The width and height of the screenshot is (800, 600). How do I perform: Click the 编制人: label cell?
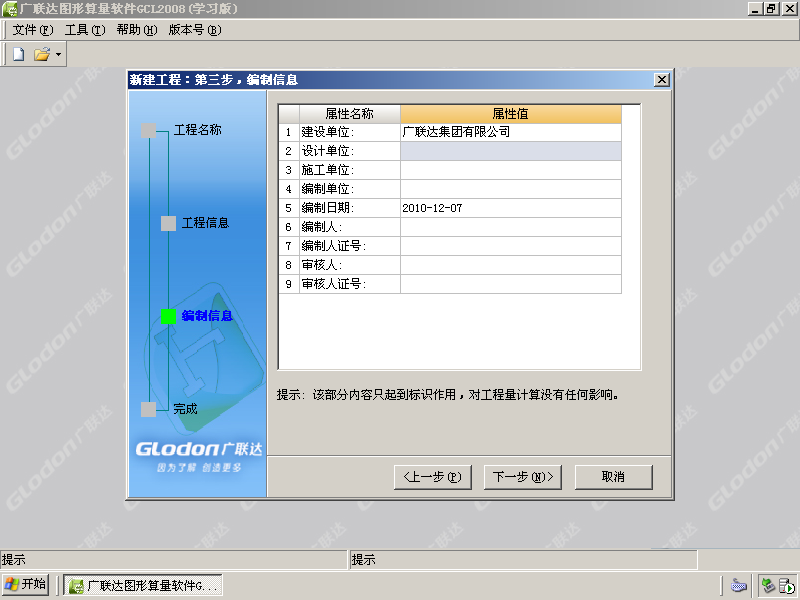click(x=349, y=227)
